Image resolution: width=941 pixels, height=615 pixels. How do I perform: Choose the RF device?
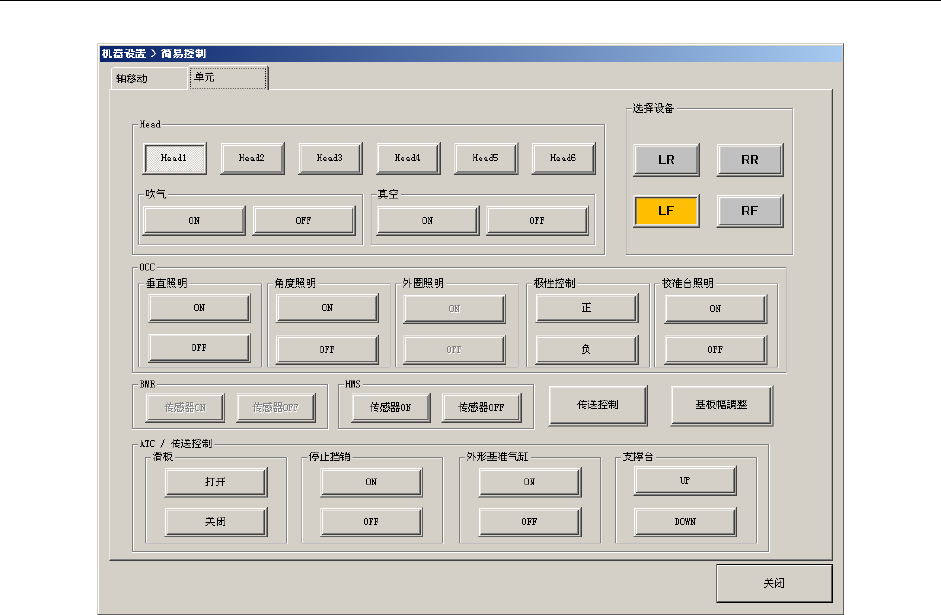click(x=750, y=211)
